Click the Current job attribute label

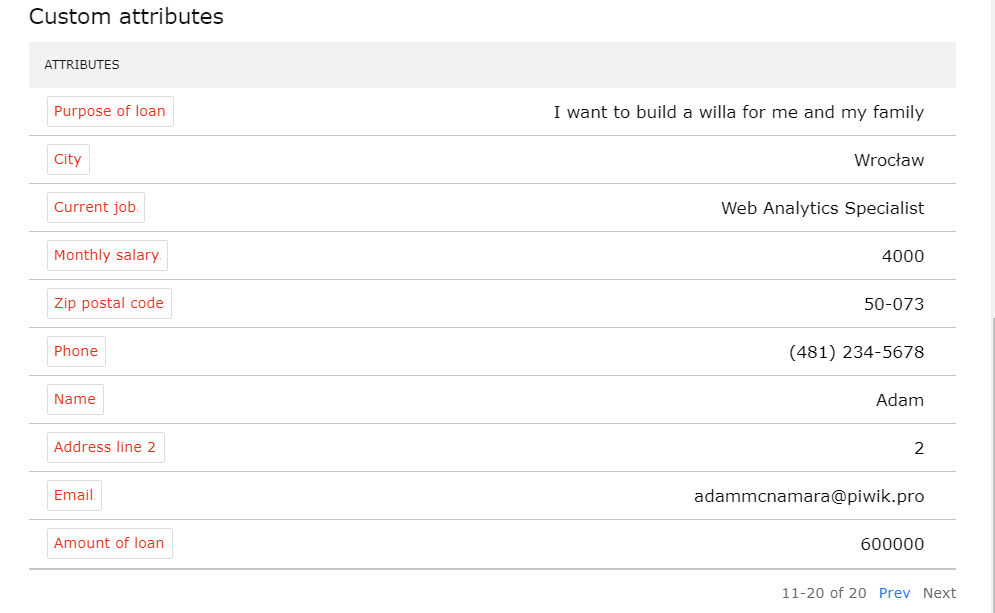(x=95, y=207)
